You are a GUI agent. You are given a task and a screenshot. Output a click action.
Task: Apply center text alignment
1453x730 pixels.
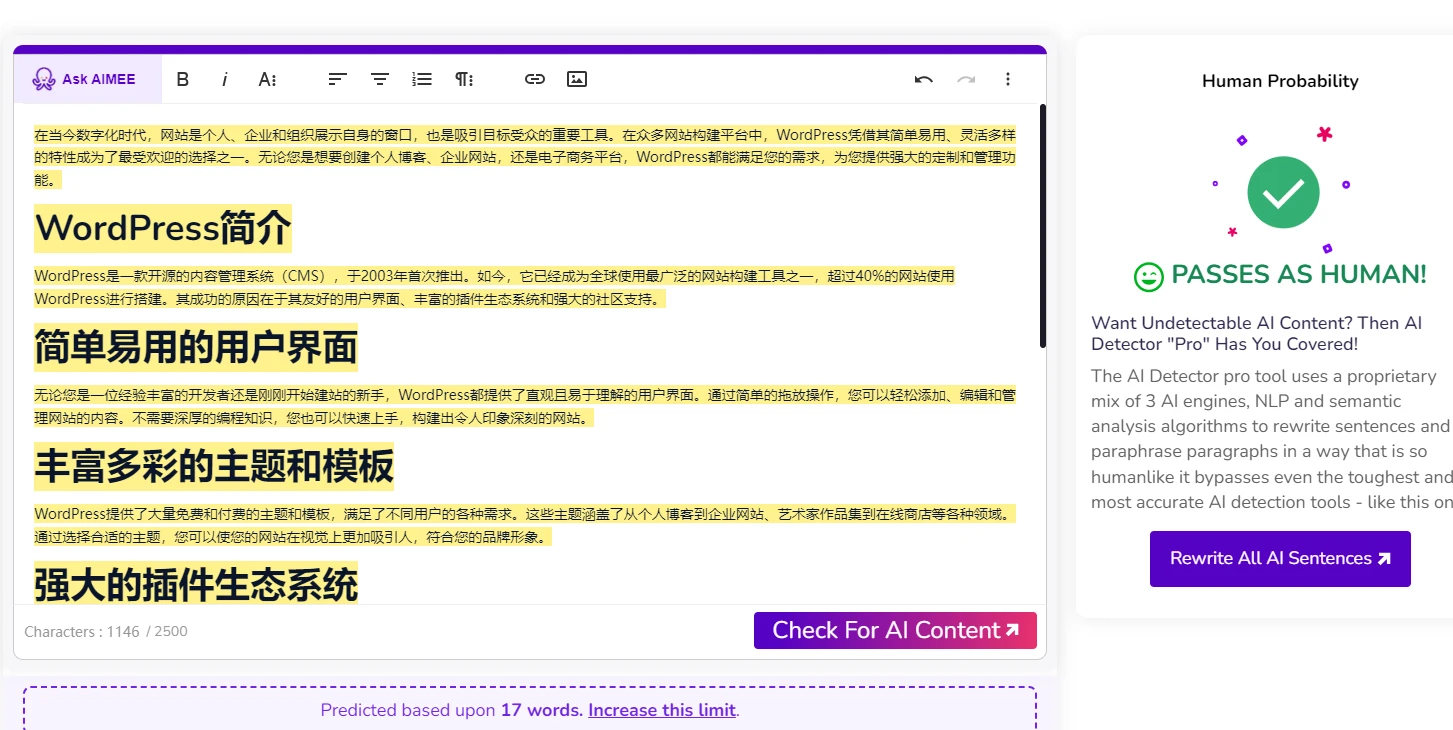380,79
